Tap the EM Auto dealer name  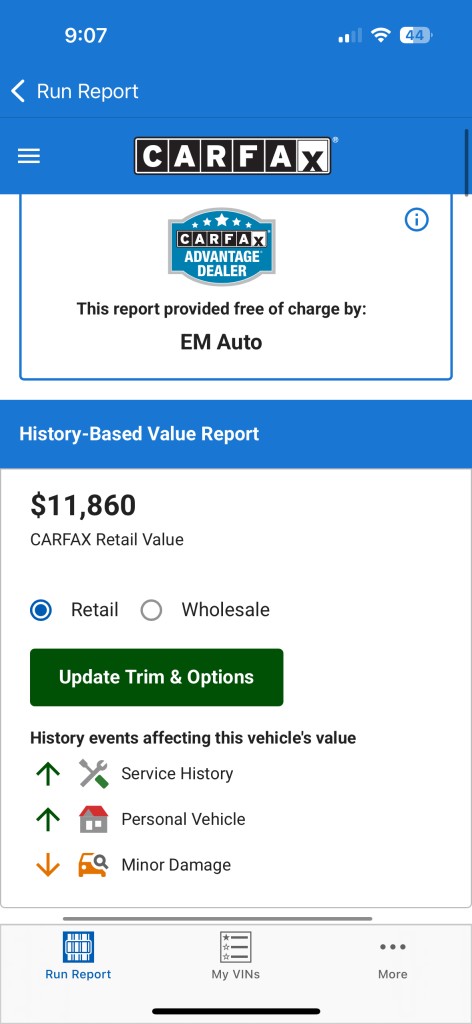click(221, 342)
